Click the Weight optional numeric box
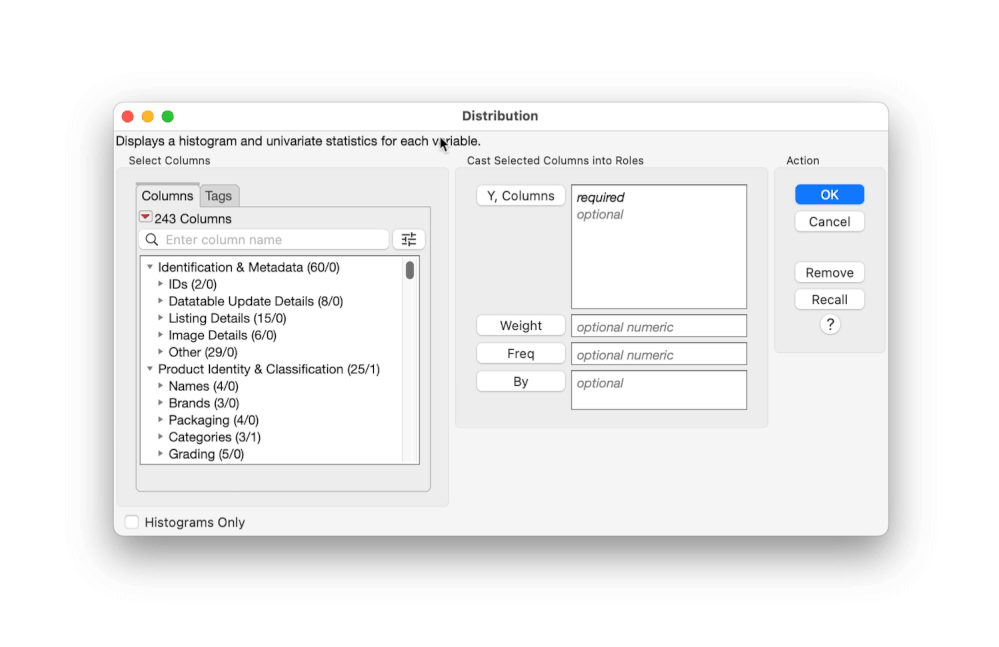999x647 pixels. click(x=659, y=326)
